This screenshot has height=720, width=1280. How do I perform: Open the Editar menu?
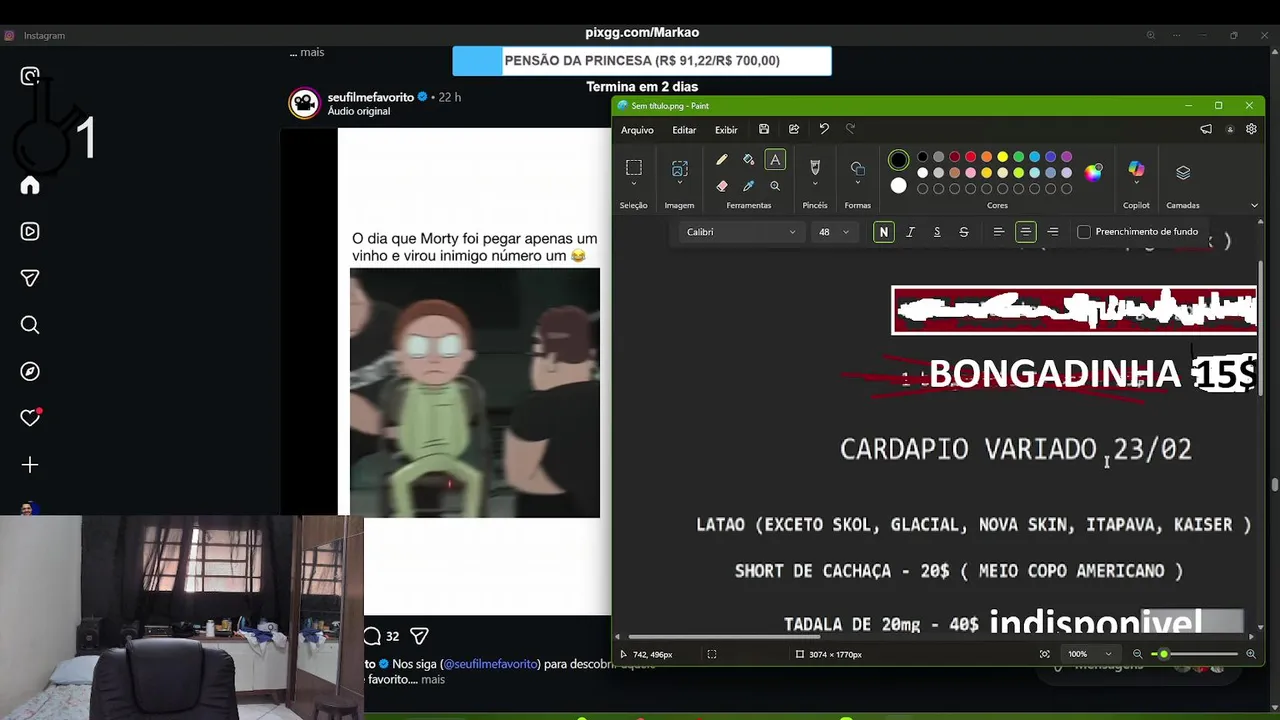pos(684,130)
